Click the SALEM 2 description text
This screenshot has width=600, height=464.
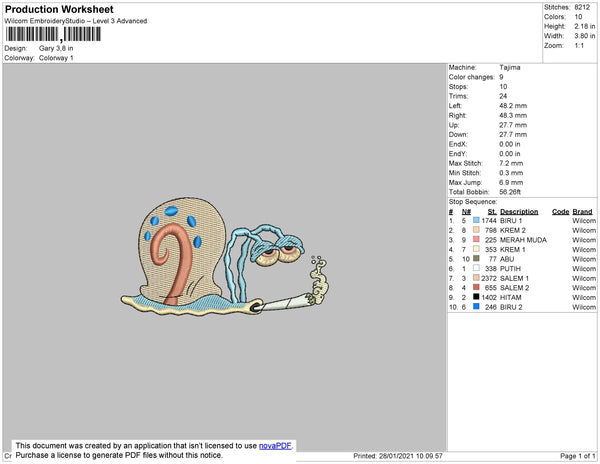pos(515,288)
